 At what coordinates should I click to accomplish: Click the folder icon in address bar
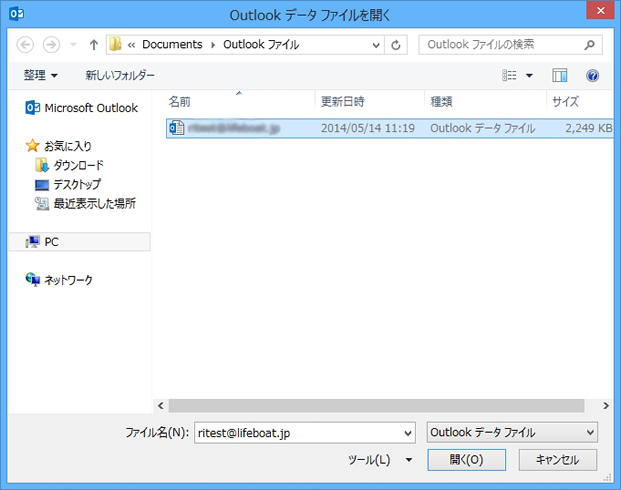(115, 44)
